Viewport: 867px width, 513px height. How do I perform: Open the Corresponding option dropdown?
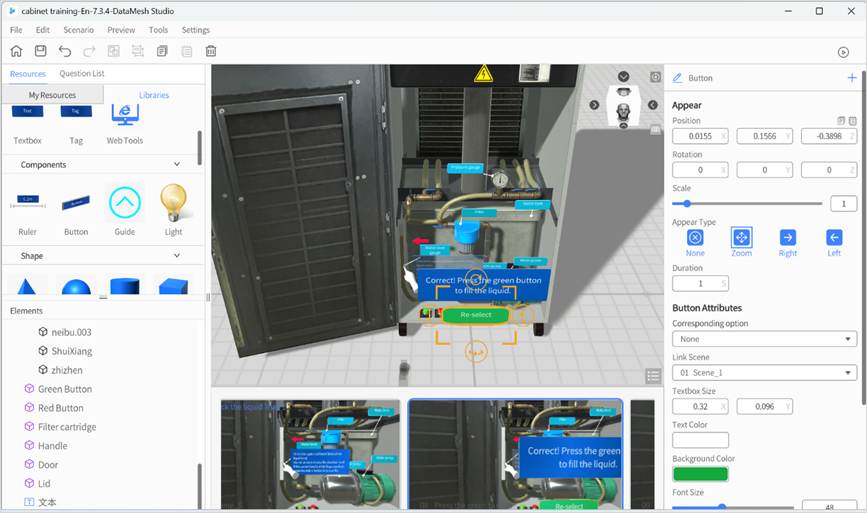tap(764, 339)
